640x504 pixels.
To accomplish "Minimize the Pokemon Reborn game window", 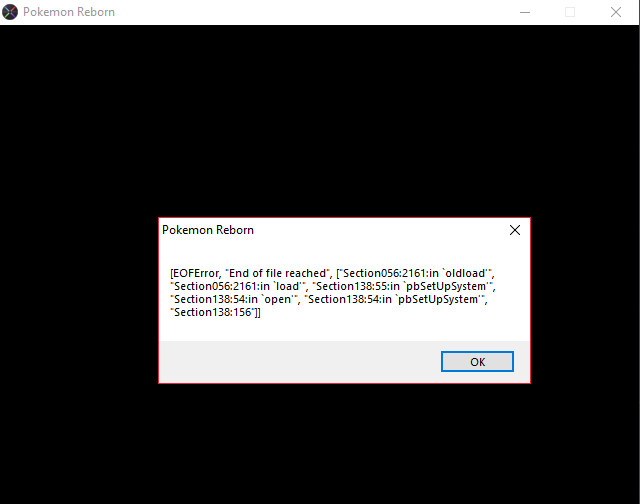I will tap(524, 12).
